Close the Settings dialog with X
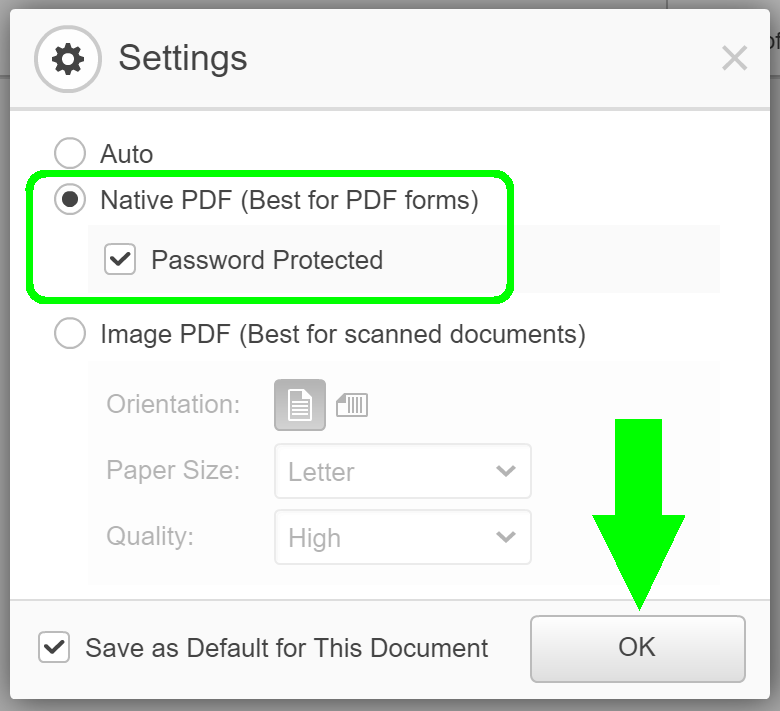The width and height of the screenshot is (780, 711). click(734, 58)
